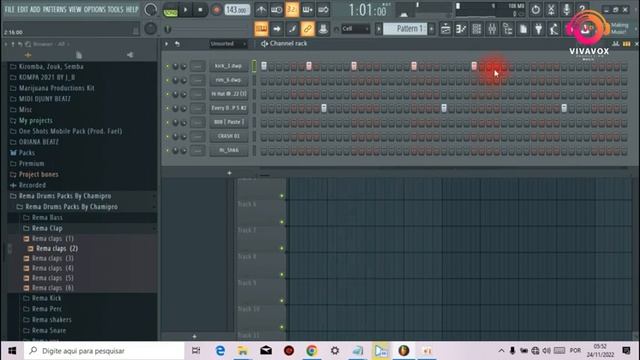Toggle the loop recording icon

click(323, 9)
